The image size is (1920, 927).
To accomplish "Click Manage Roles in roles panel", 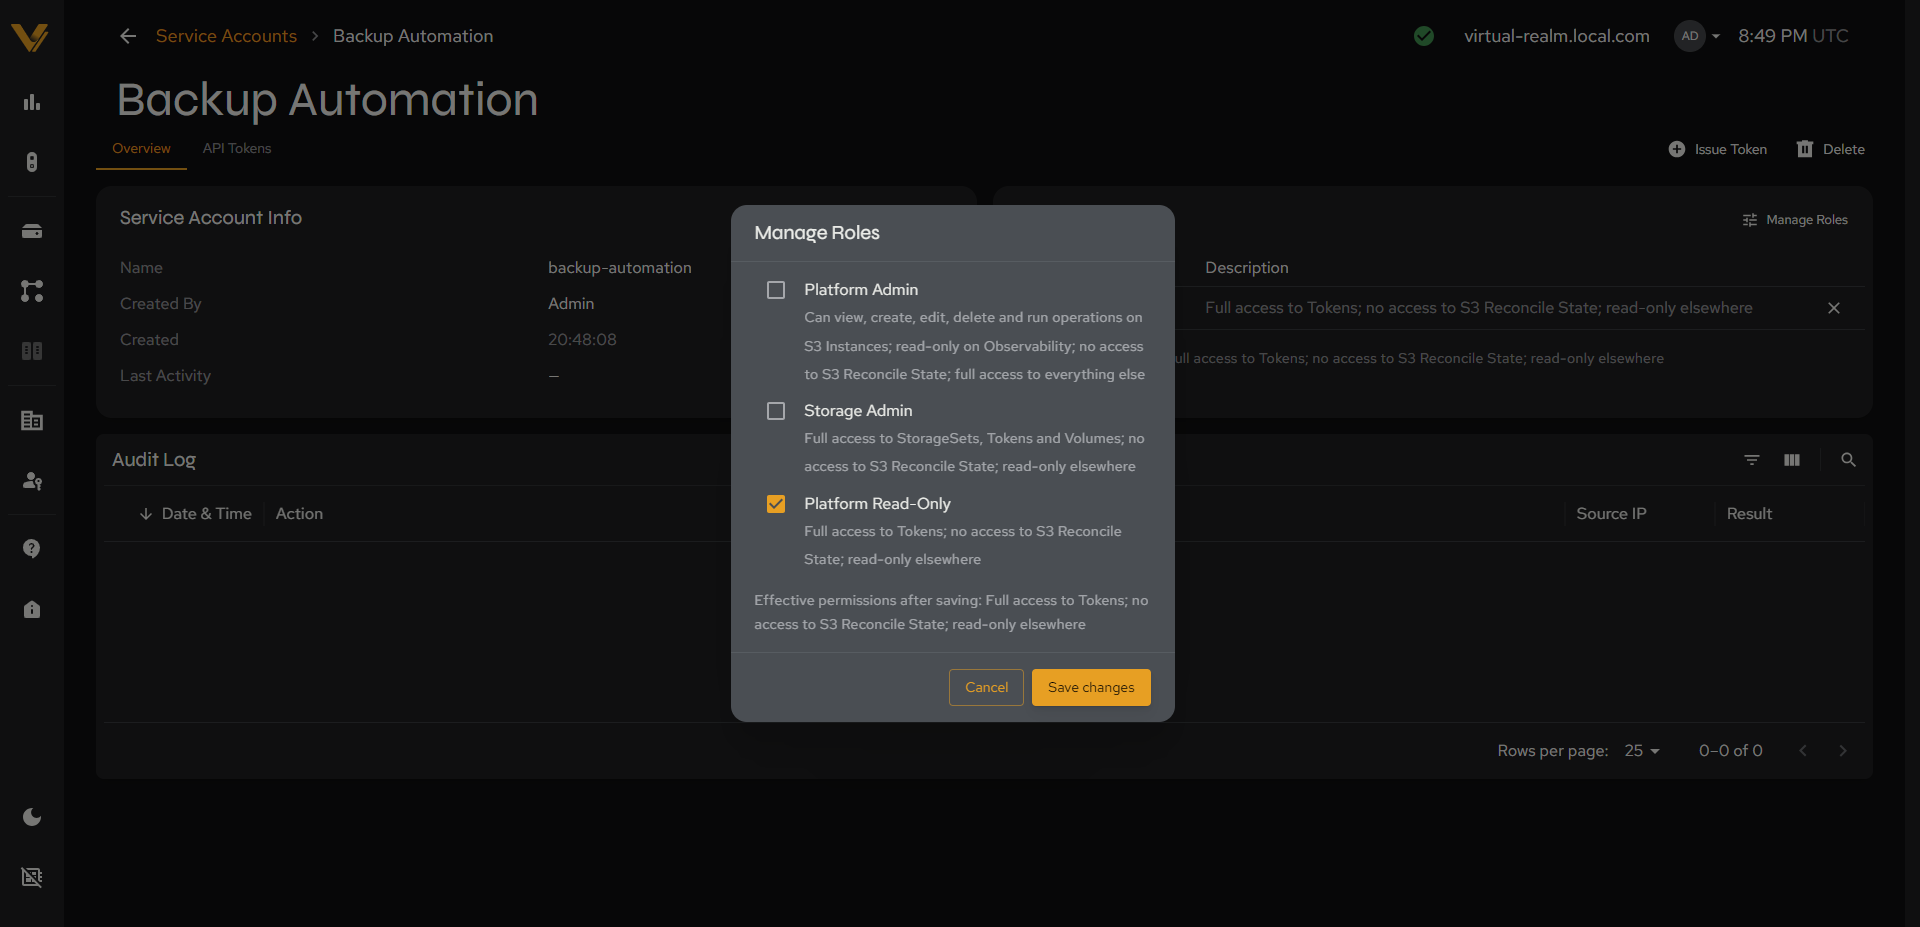I will coord(1795,220).
